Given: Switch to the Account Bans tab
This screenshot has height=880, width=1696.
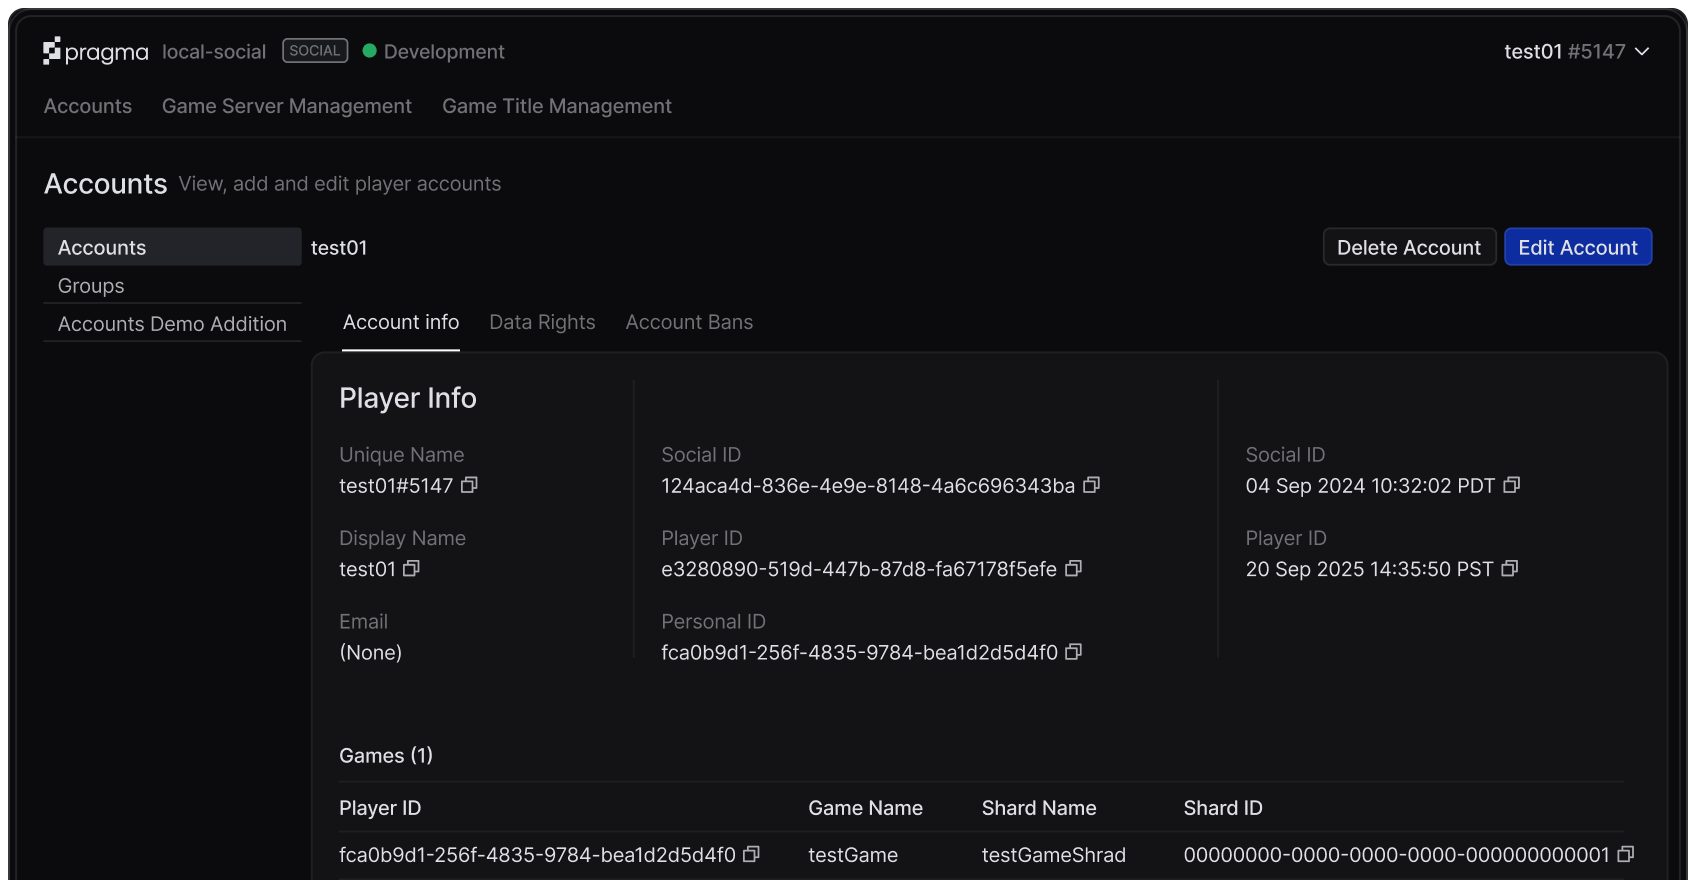Looking at the screenshot, I should pyautogui.click(x=689, y=322).
